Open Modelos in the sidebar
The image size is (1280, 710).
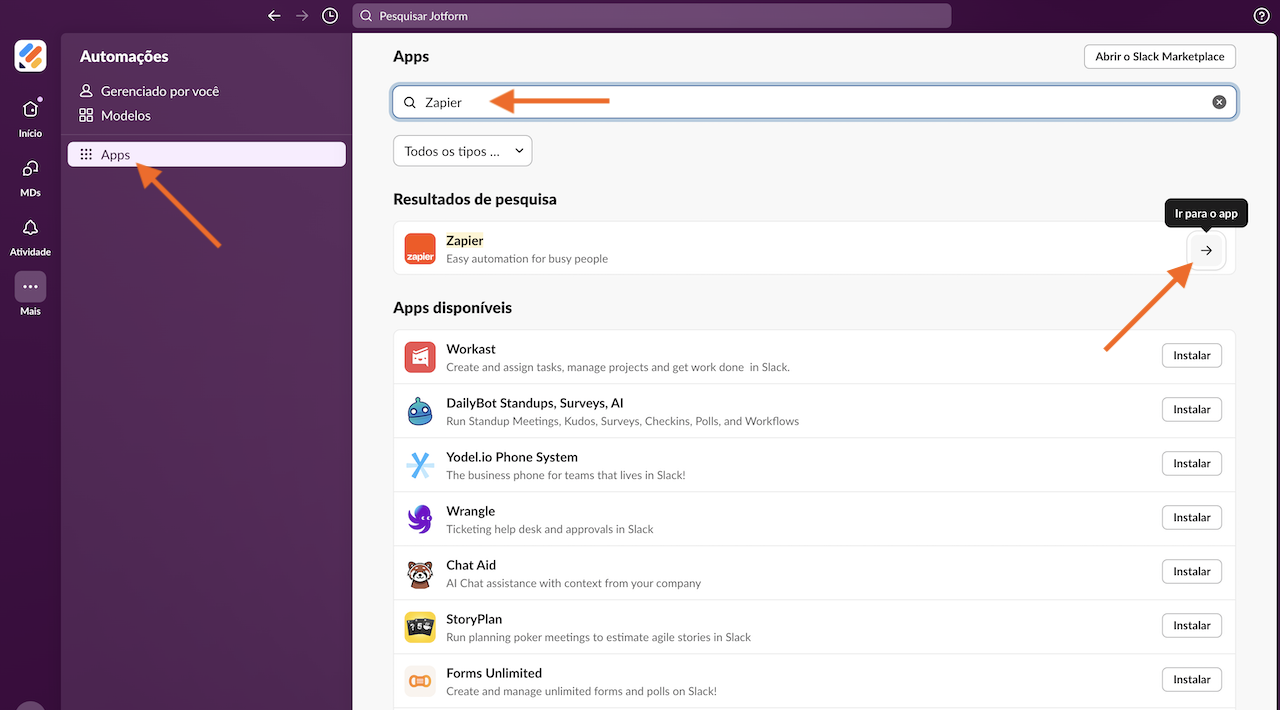(125, 116)
